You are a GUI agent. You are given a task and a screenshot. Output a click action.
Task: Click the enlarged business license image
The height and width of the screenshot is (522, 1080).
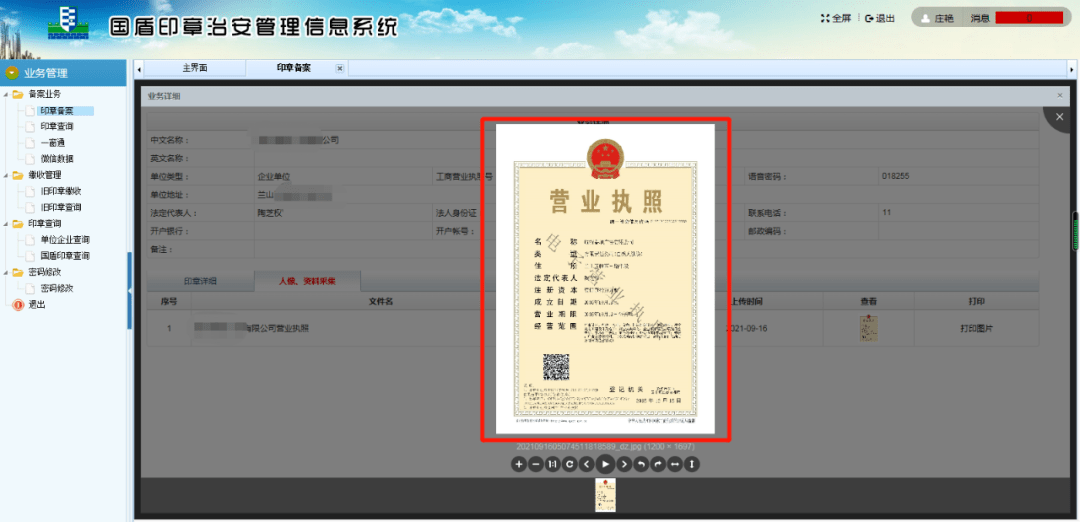pos(605,279)
